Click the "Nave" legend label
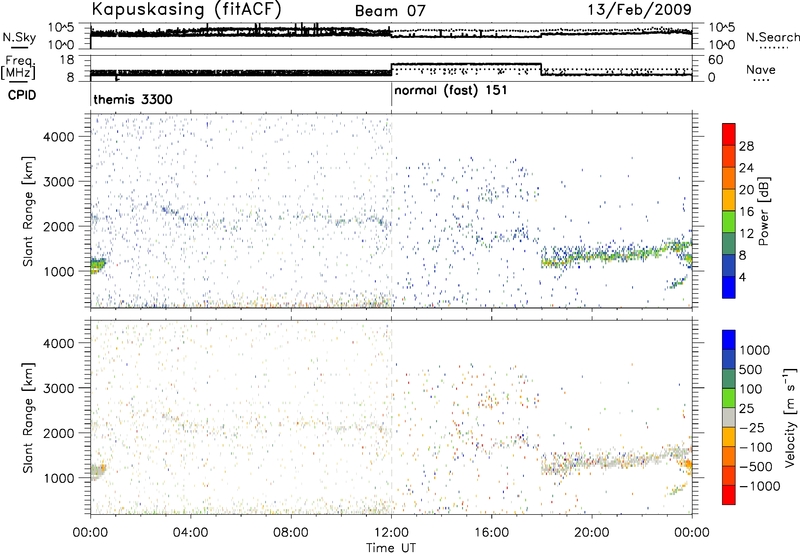The width and height of the screenshot is (800, 554). [761, 69]
